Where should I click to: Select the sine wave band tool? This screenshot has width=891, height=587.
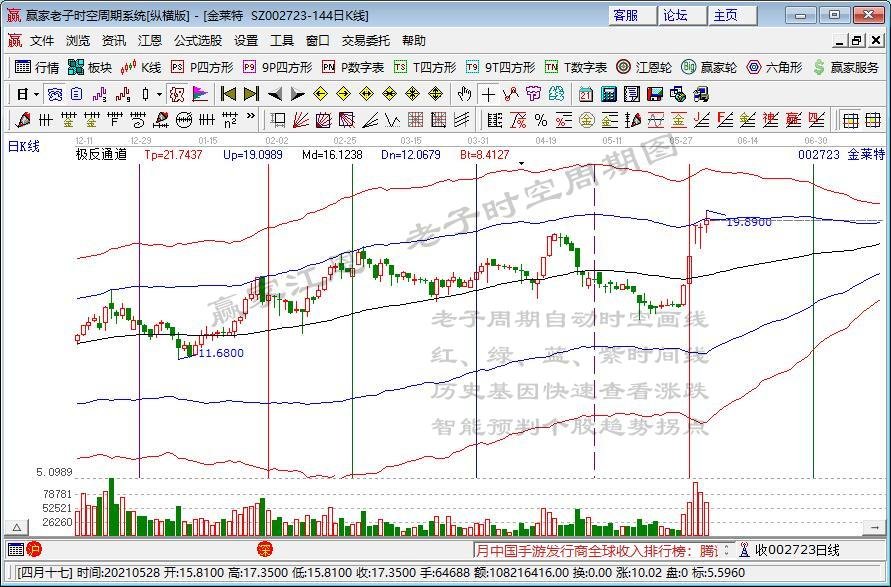656,120
